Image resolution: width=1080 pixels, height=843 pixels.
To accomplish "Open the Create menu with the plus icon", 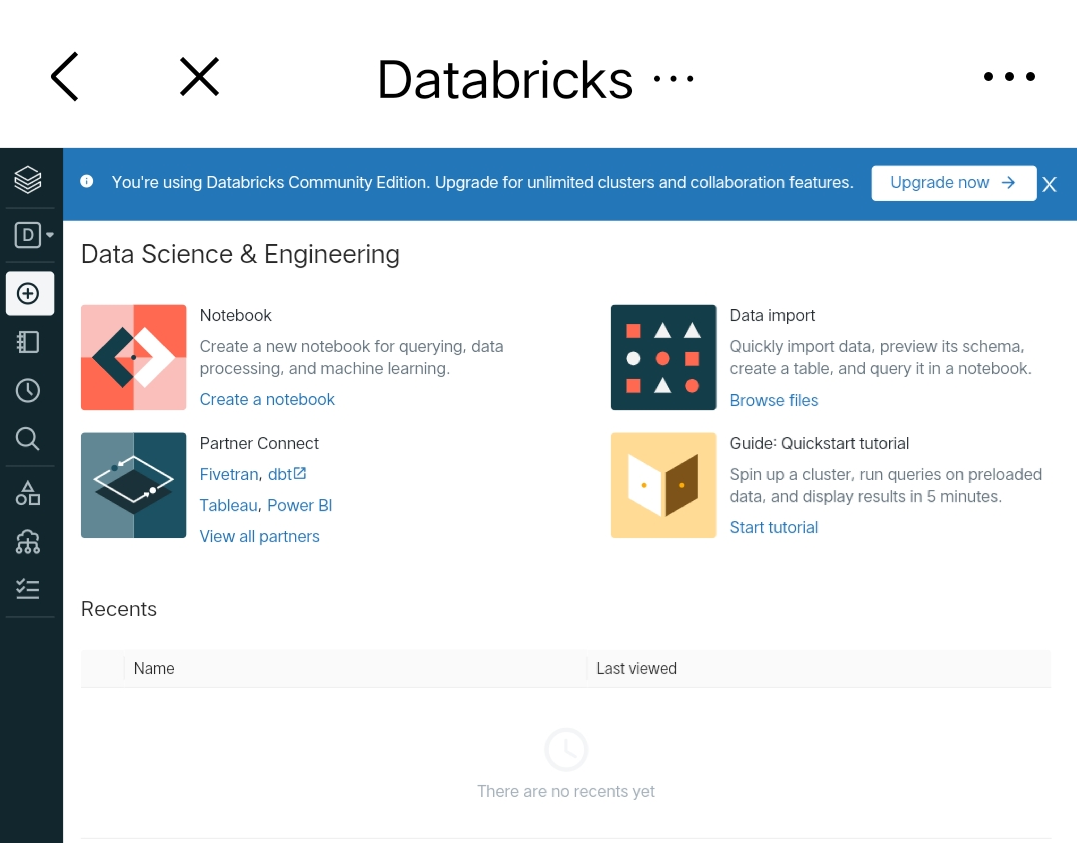I will tap(30, 293).
